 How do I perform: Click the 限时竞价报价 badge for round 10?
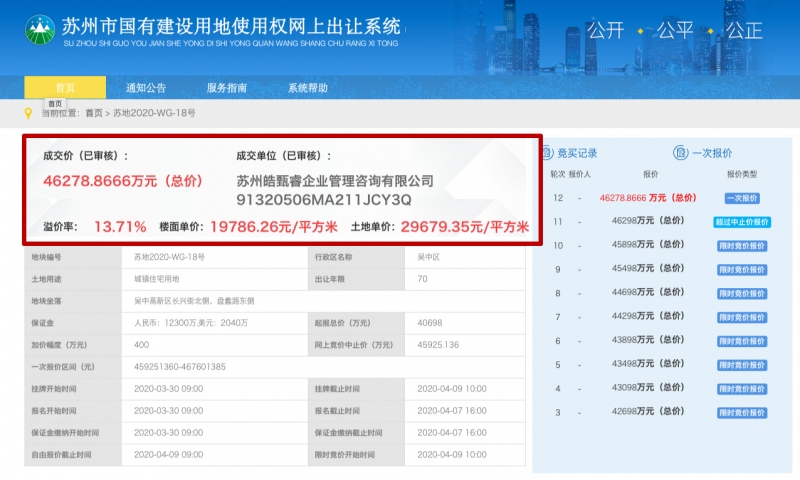pos(742,245)
